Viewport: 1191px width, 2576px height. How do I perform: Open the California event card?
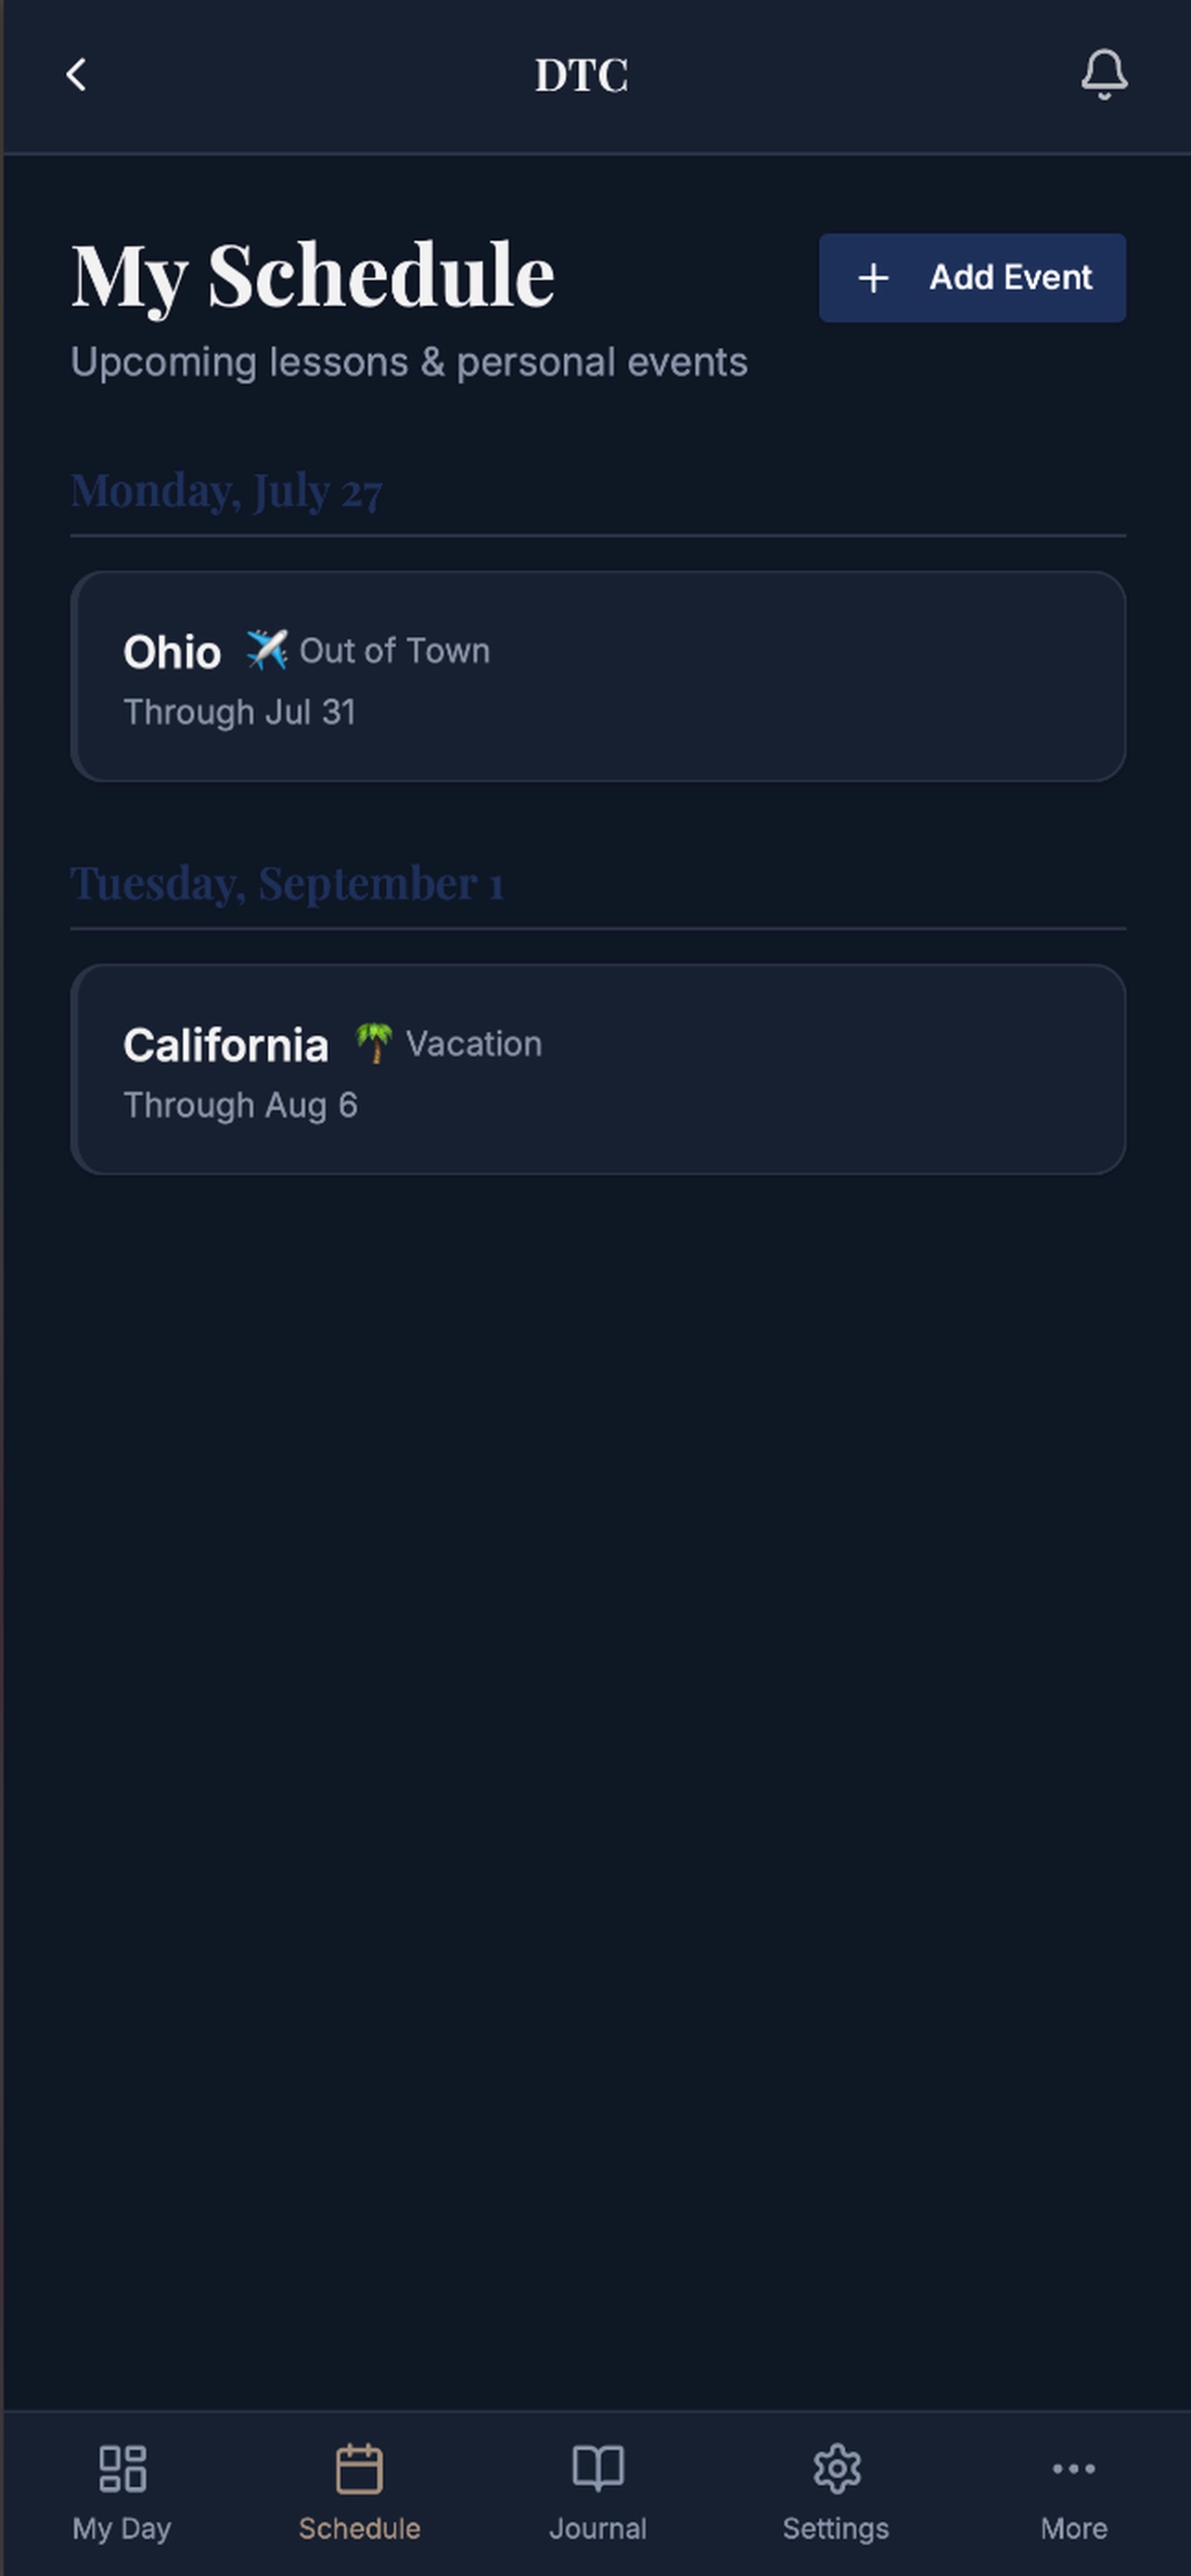click(x=598, y=1069)
